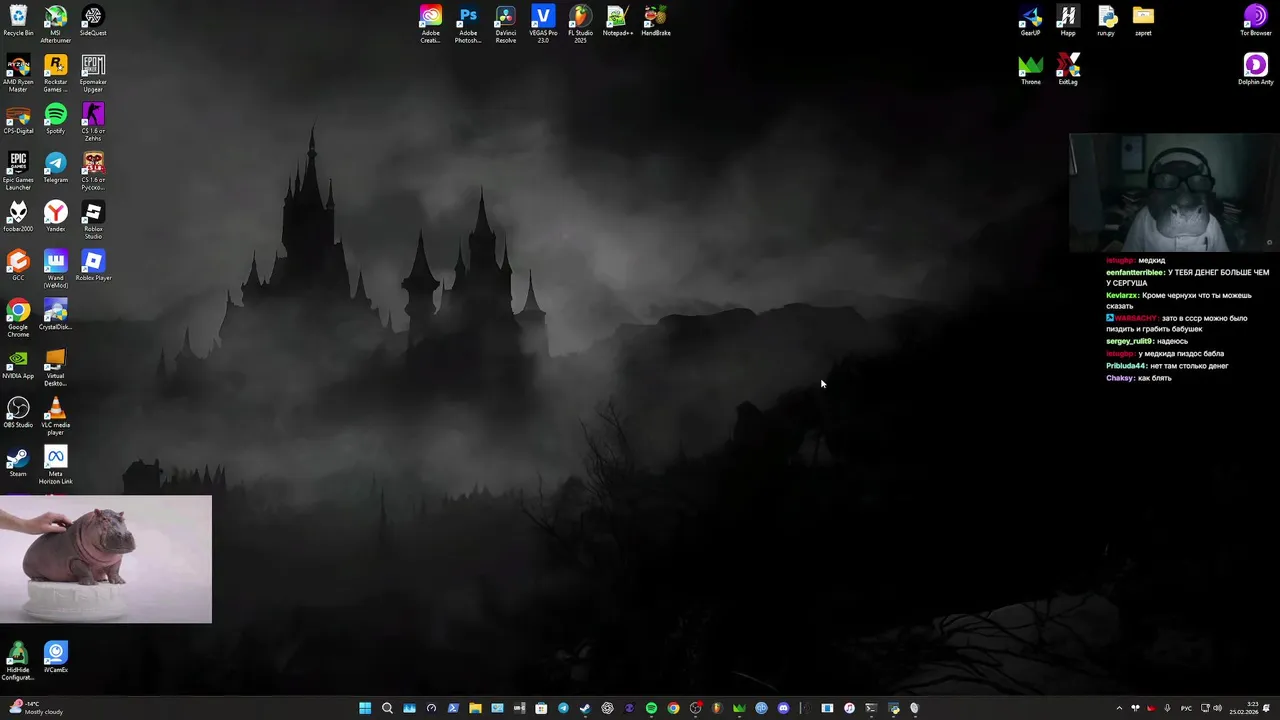
Task: Open Google Chrome desktop shortcut
Action: (x=18, y=318)
